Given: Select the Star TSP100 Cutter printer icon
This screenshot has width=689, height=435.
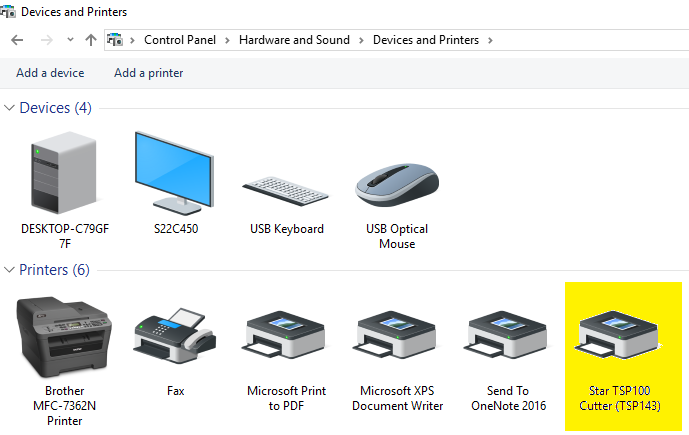Looking at the screenshot, I should pyautogui.click(x=617, y=335).
